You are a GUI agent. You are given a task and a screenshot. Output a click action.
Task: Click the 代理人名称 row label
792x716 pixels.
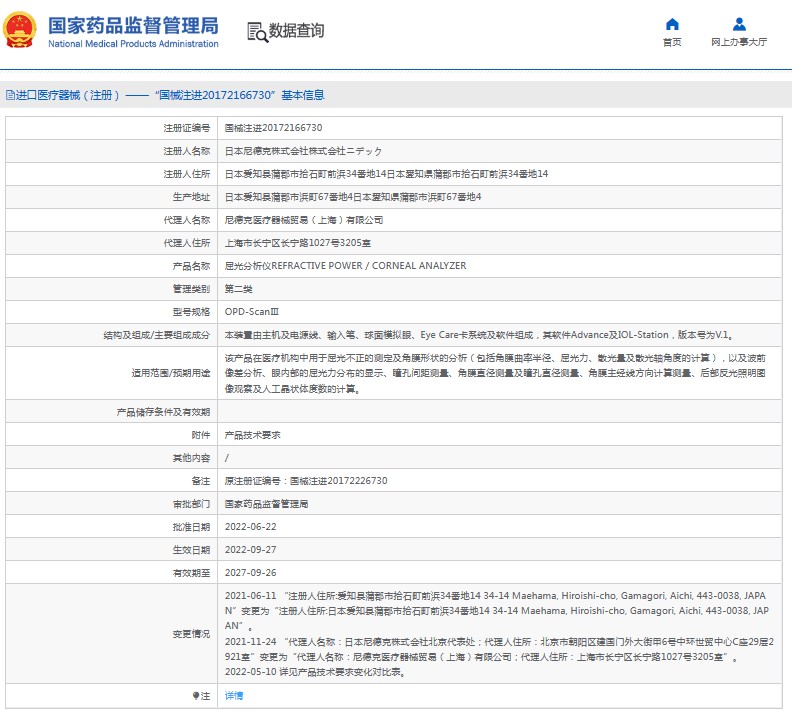coord(186,220)
